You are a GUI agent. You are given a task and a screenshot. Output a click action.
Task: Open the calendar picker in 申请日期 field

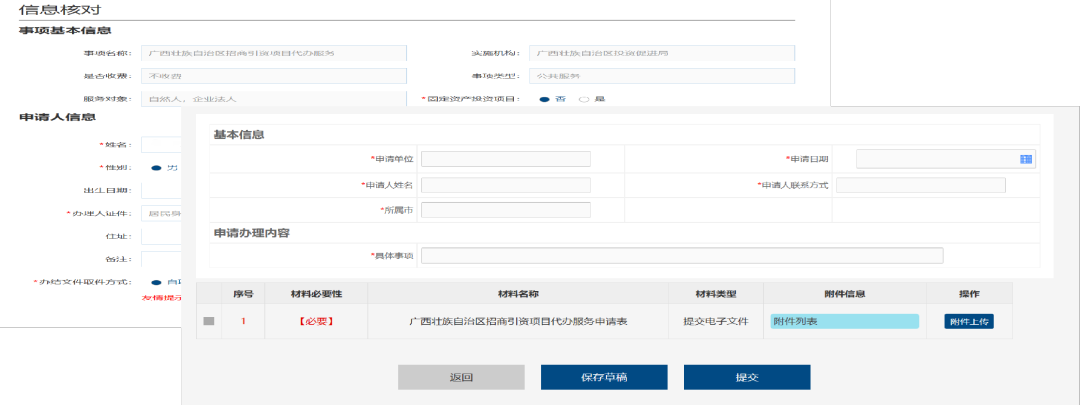[1025, 159]
